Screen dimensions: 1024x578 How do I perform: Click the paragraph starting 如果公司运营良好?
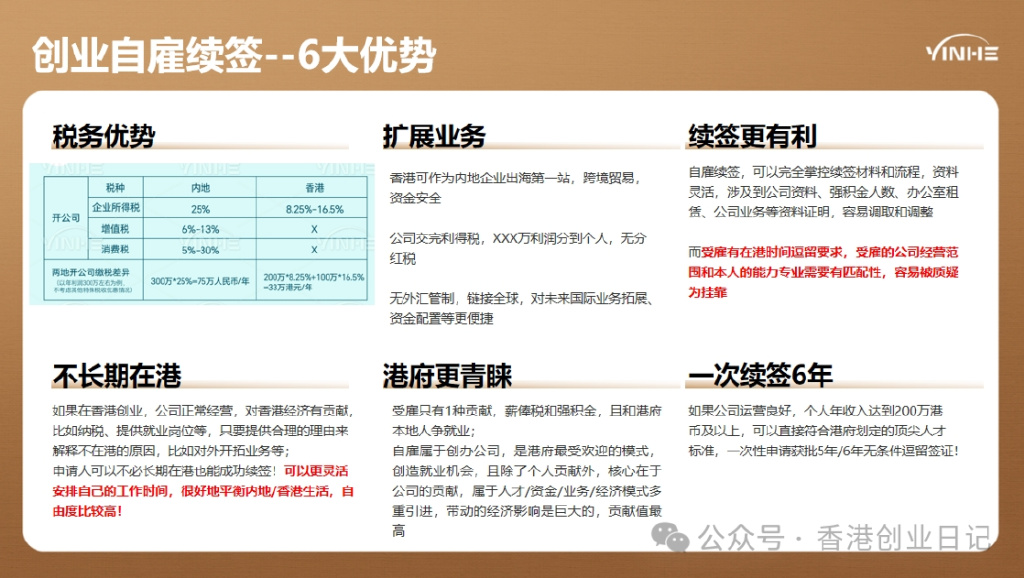[x=823, y=430]
